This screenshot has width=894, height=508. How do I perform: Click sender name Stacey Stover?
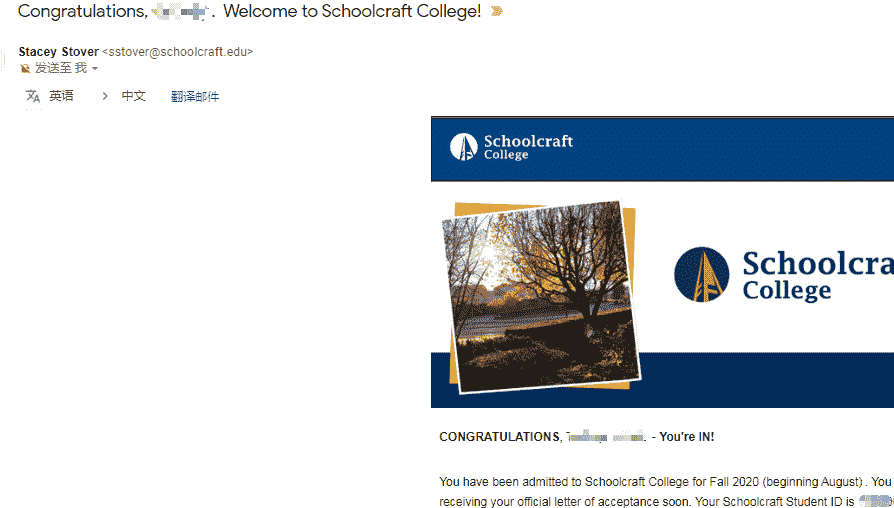58,52
